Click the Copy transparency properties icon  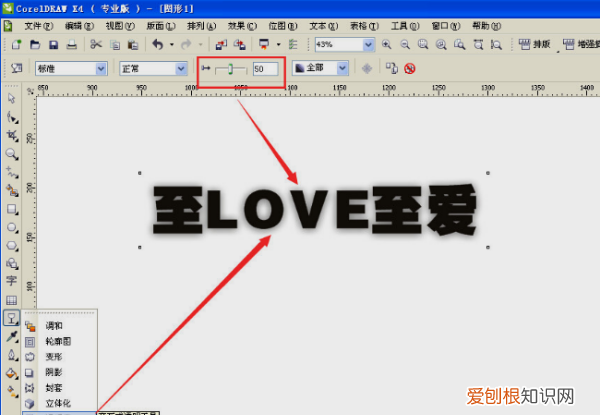click(x=391, y=68)
